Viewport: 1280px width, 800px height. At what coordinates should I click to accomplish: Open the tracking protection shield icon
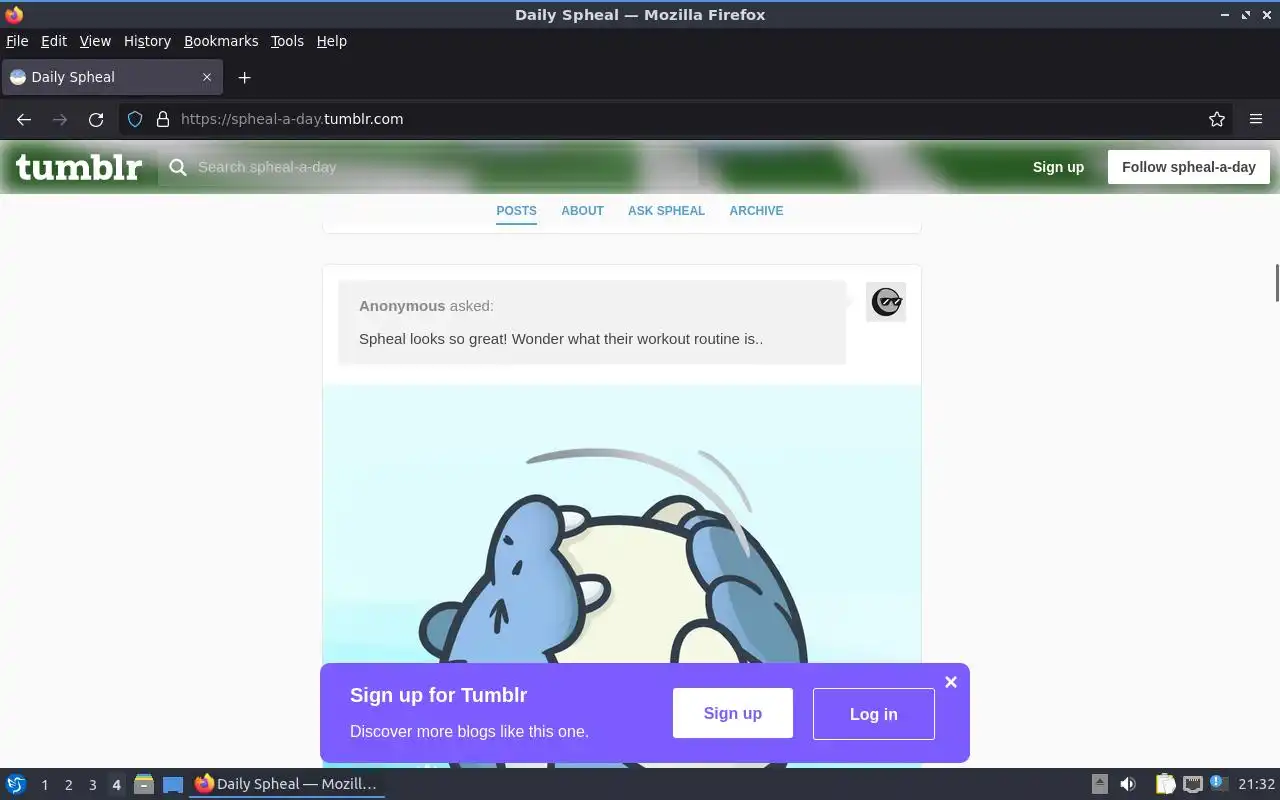click(x=135, y=119)
